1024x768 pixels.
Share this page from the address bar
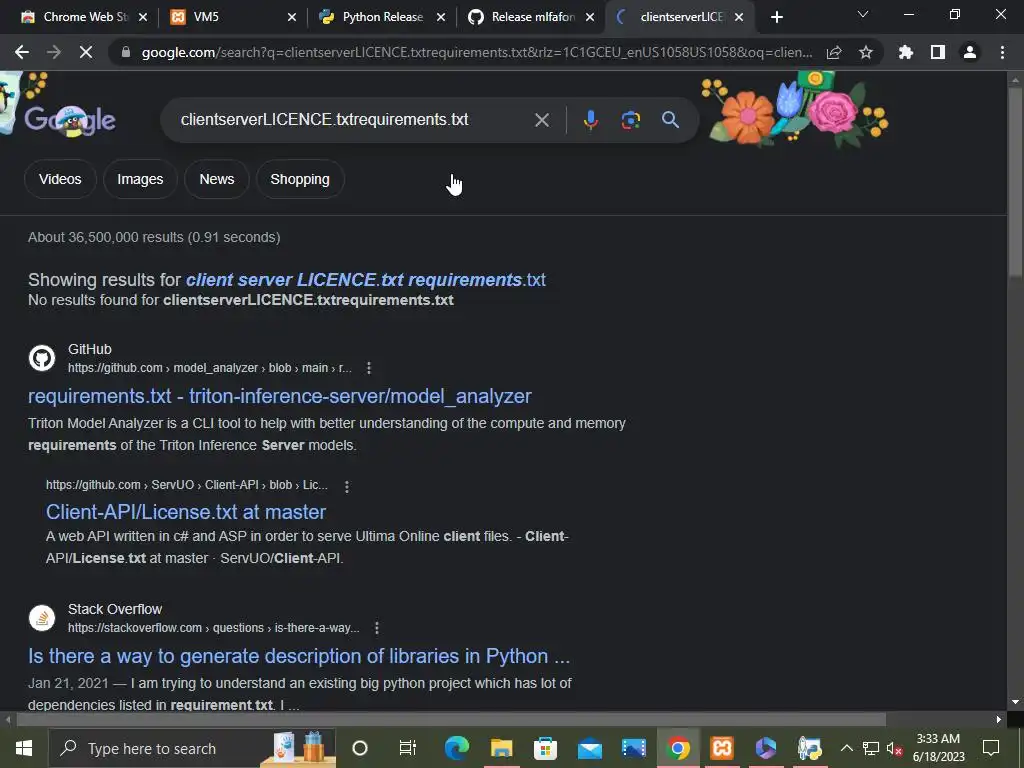(834, 52)
